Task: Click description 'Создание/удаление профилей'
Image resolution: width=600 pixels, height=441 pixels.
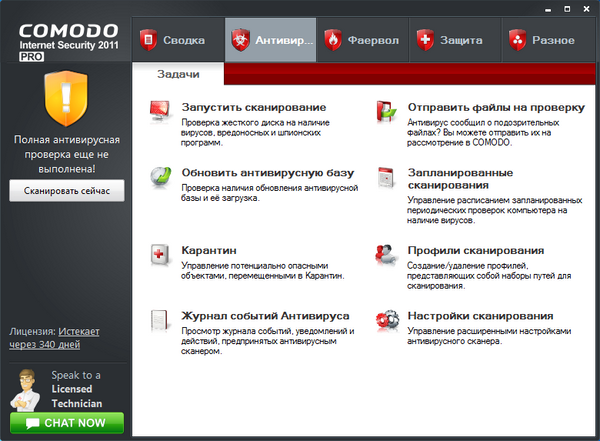Action: click(489, 276)
